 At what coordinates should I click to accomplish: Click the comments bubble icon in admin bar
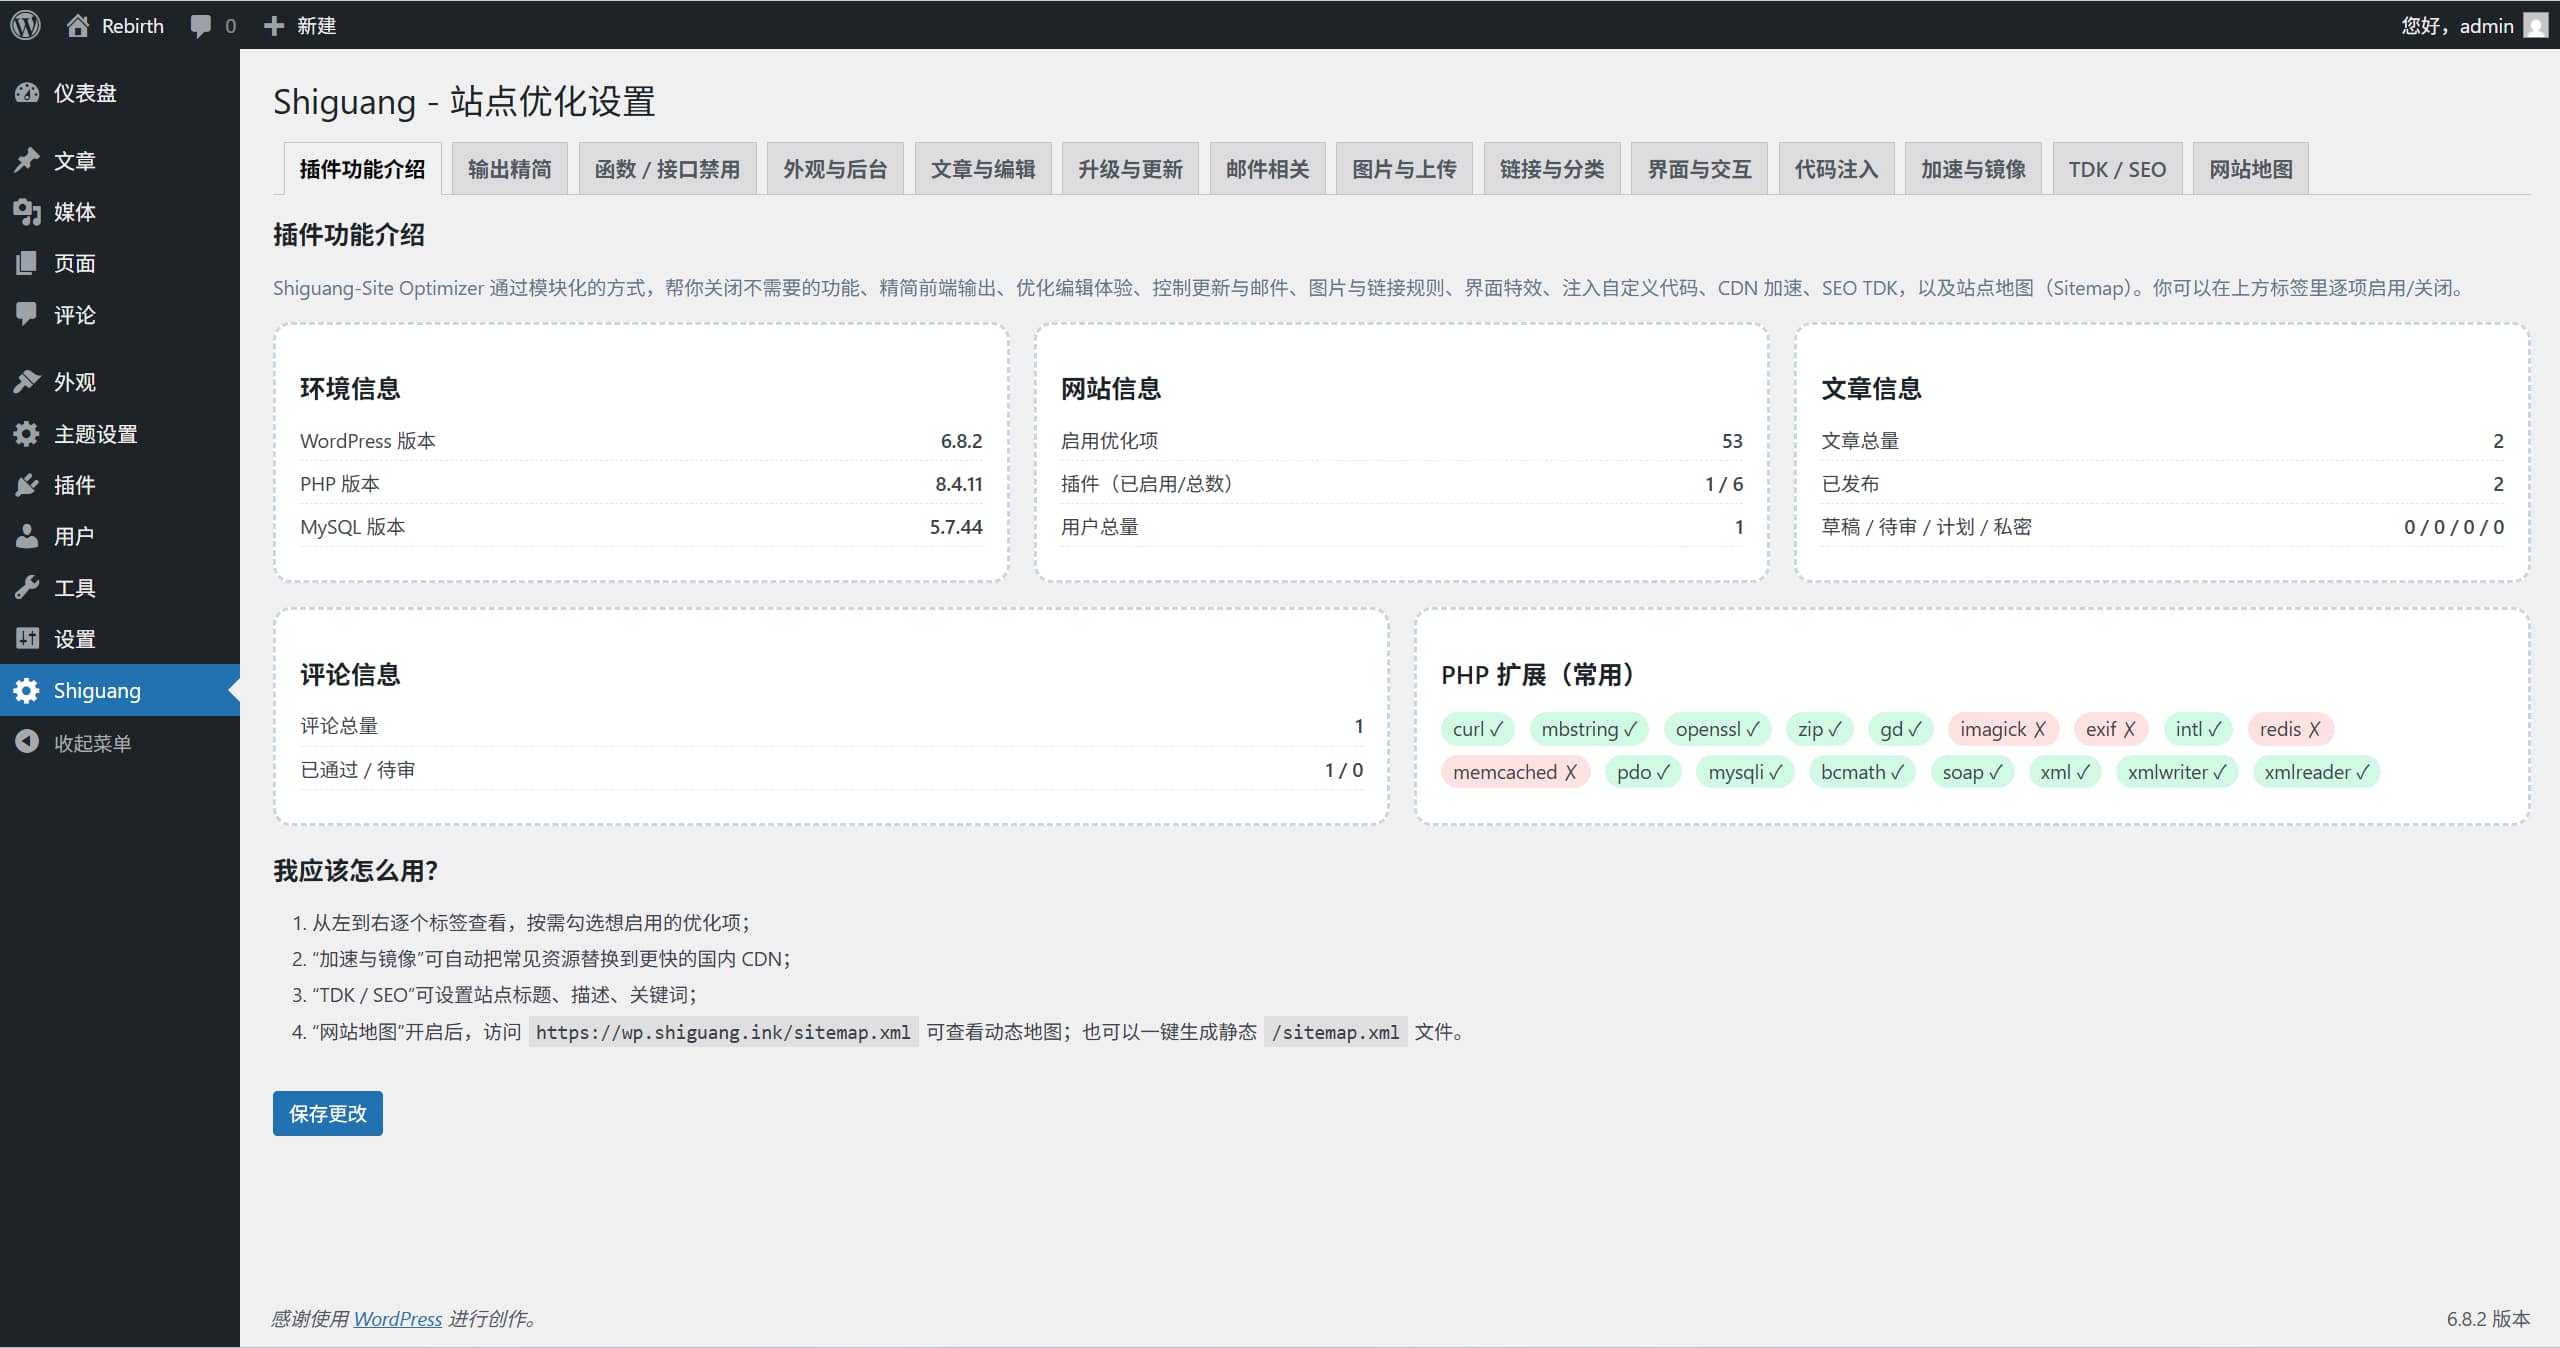click(x=201, y=26)
